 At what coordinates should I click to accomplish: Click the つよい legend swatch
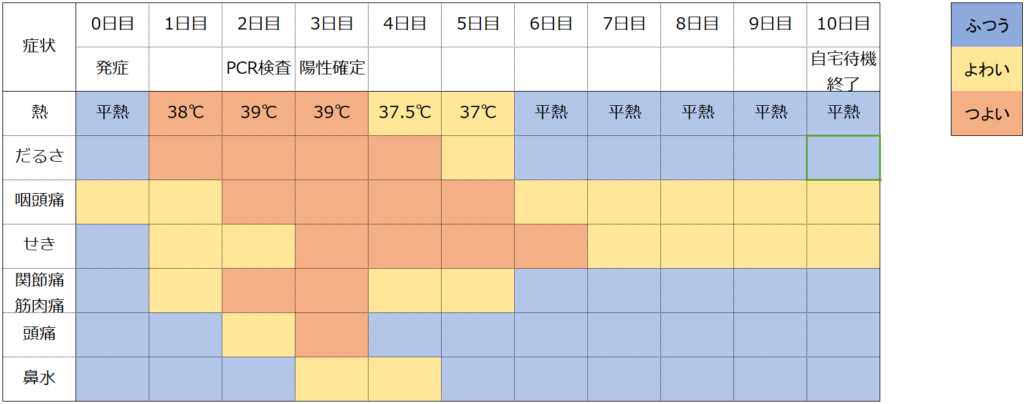(x=985, y=115)
